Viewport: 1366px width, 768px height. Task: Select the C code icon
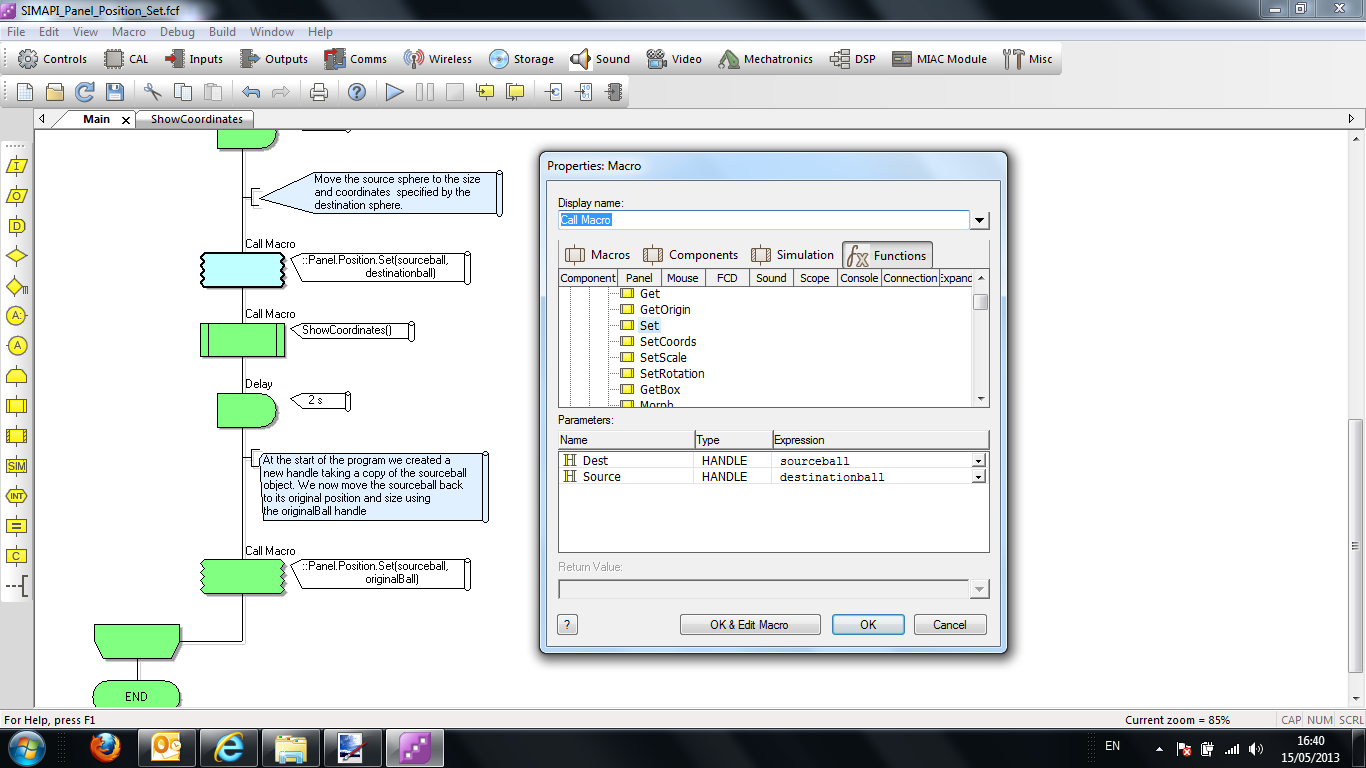tap(17, 556)
